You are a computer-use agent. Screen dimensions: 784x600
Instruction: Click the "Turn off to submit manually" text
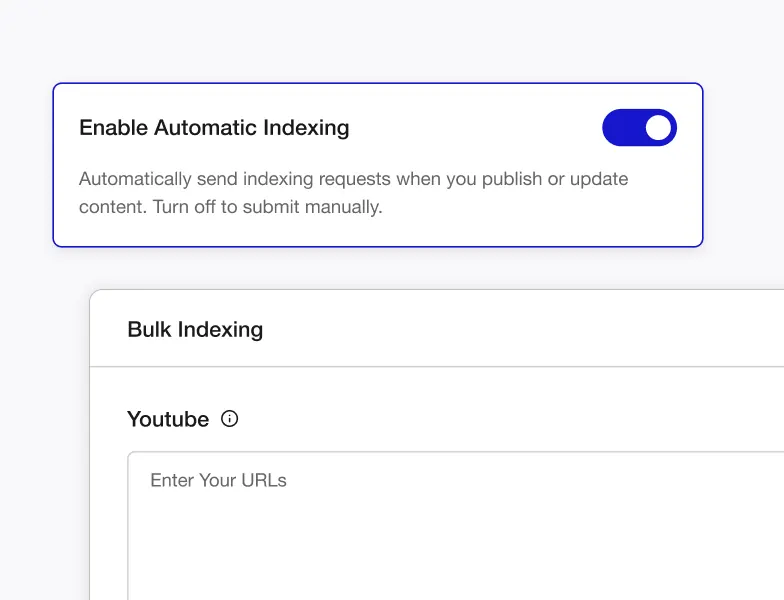268,207
